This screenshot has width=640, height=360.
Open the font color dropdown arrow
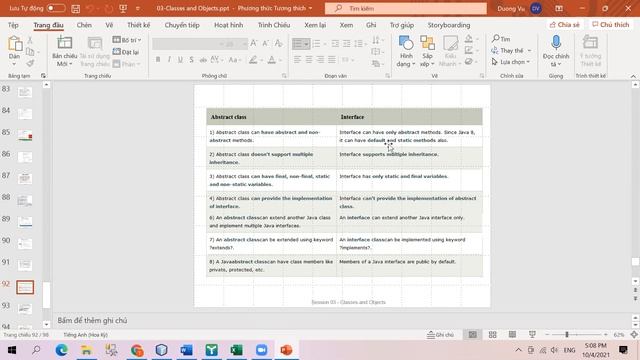coord(280,60)
